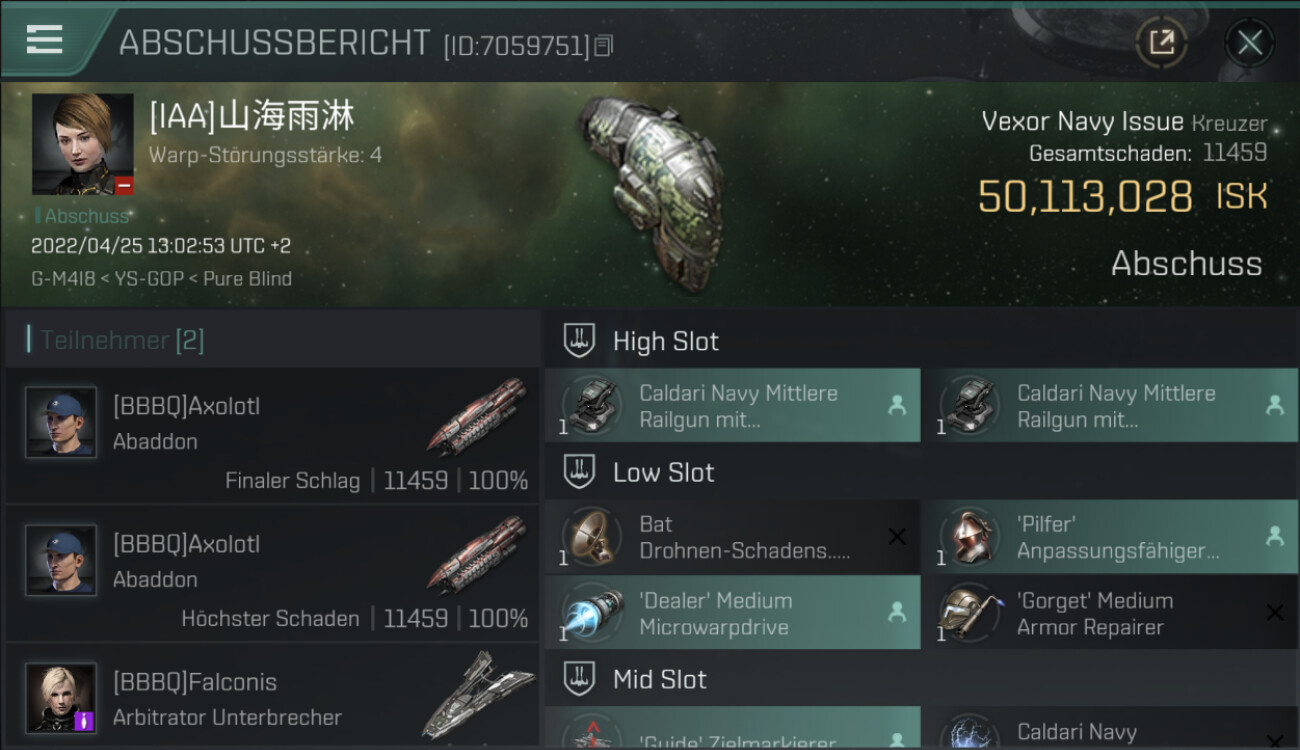Open the victim pilot portrait
This screenshot has width=1300, height=750.
[x=83, y=144]
